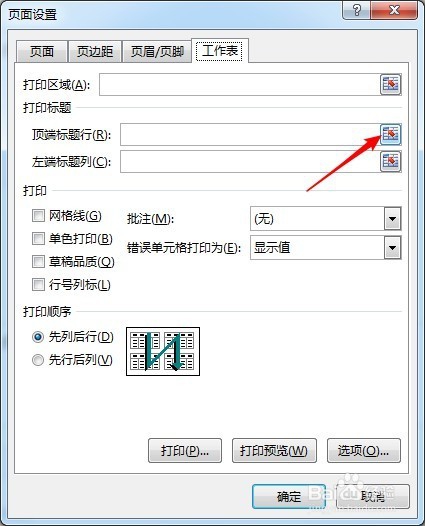
Task: Click the 选项(O)... button
Action: coord(364,451)
